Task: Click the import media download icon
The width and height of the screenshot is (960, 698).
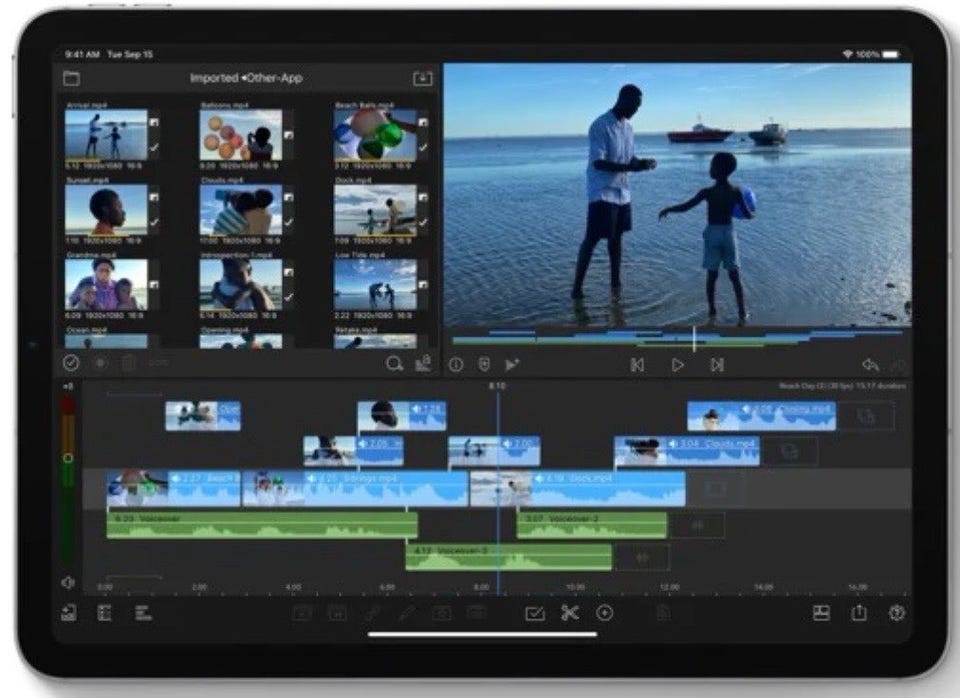Action: coord(422,79)
